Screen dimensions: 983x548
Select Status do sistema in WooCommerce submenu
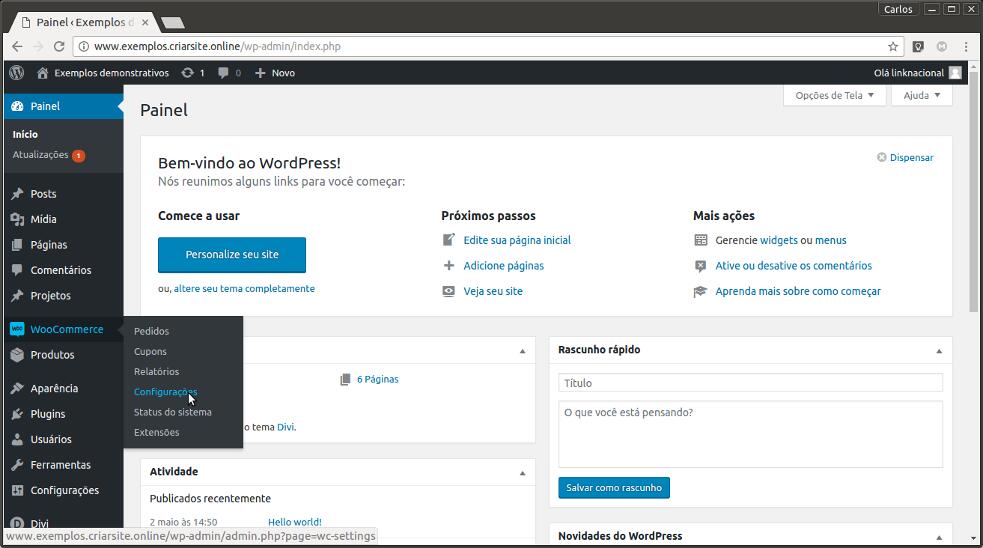tap(172, 412)
